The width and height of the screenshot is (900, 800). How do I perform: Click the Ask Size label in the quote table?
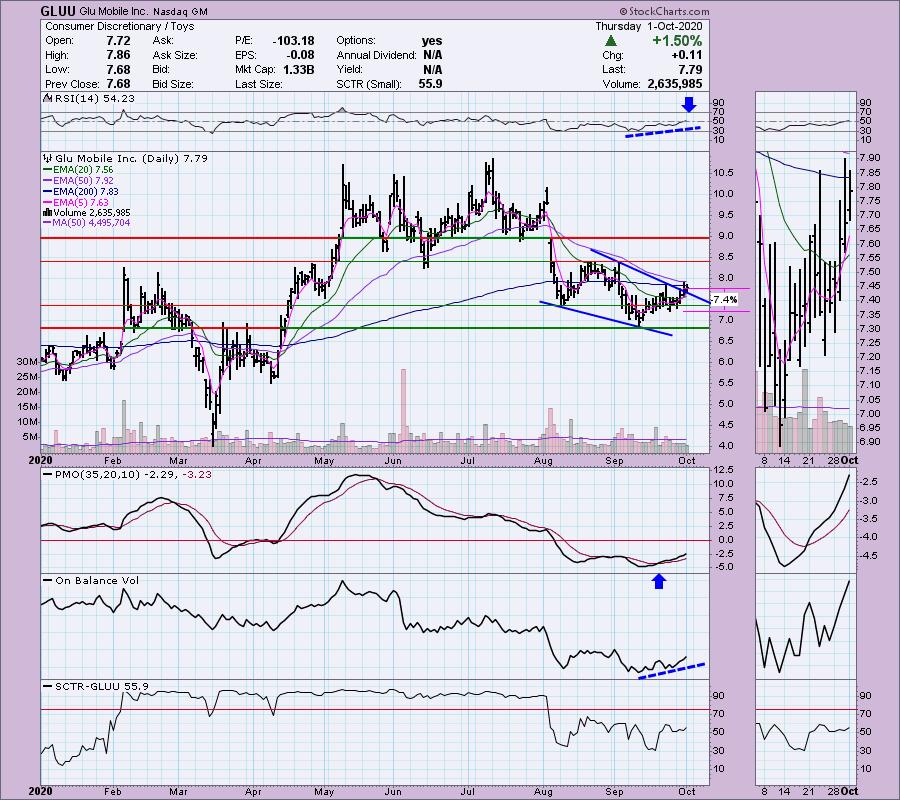pyautogui.click(x=175, y=55)
